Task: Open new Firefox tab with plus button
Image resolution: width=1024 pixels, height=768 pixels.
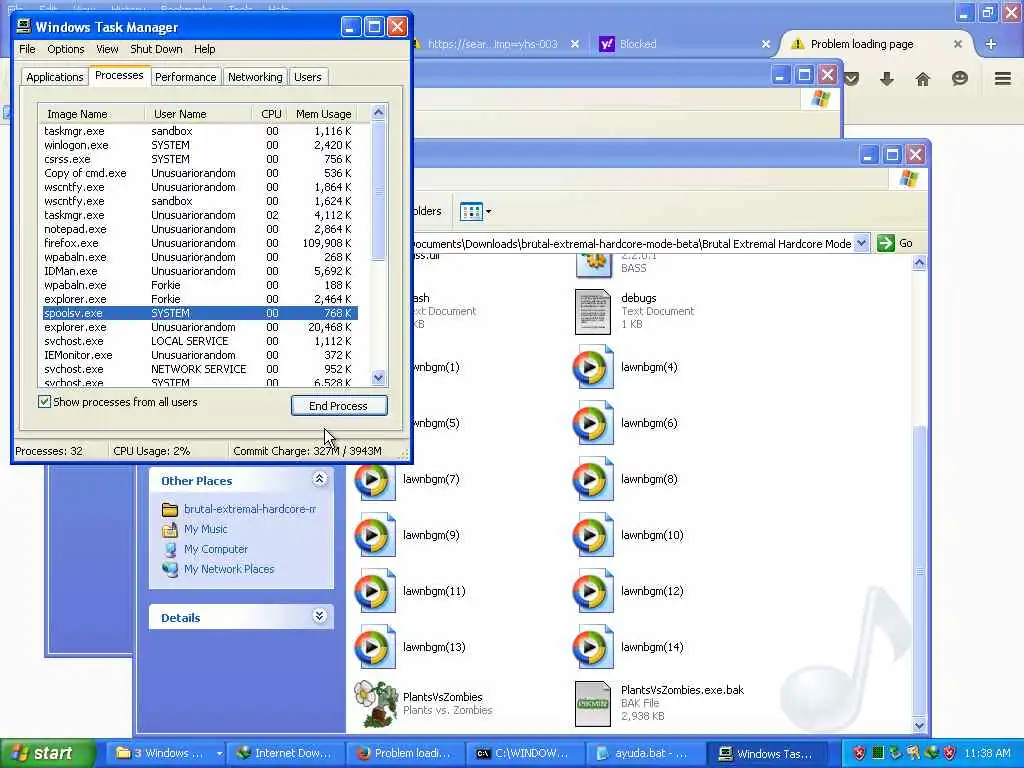Action: click(x=991, y=44)
